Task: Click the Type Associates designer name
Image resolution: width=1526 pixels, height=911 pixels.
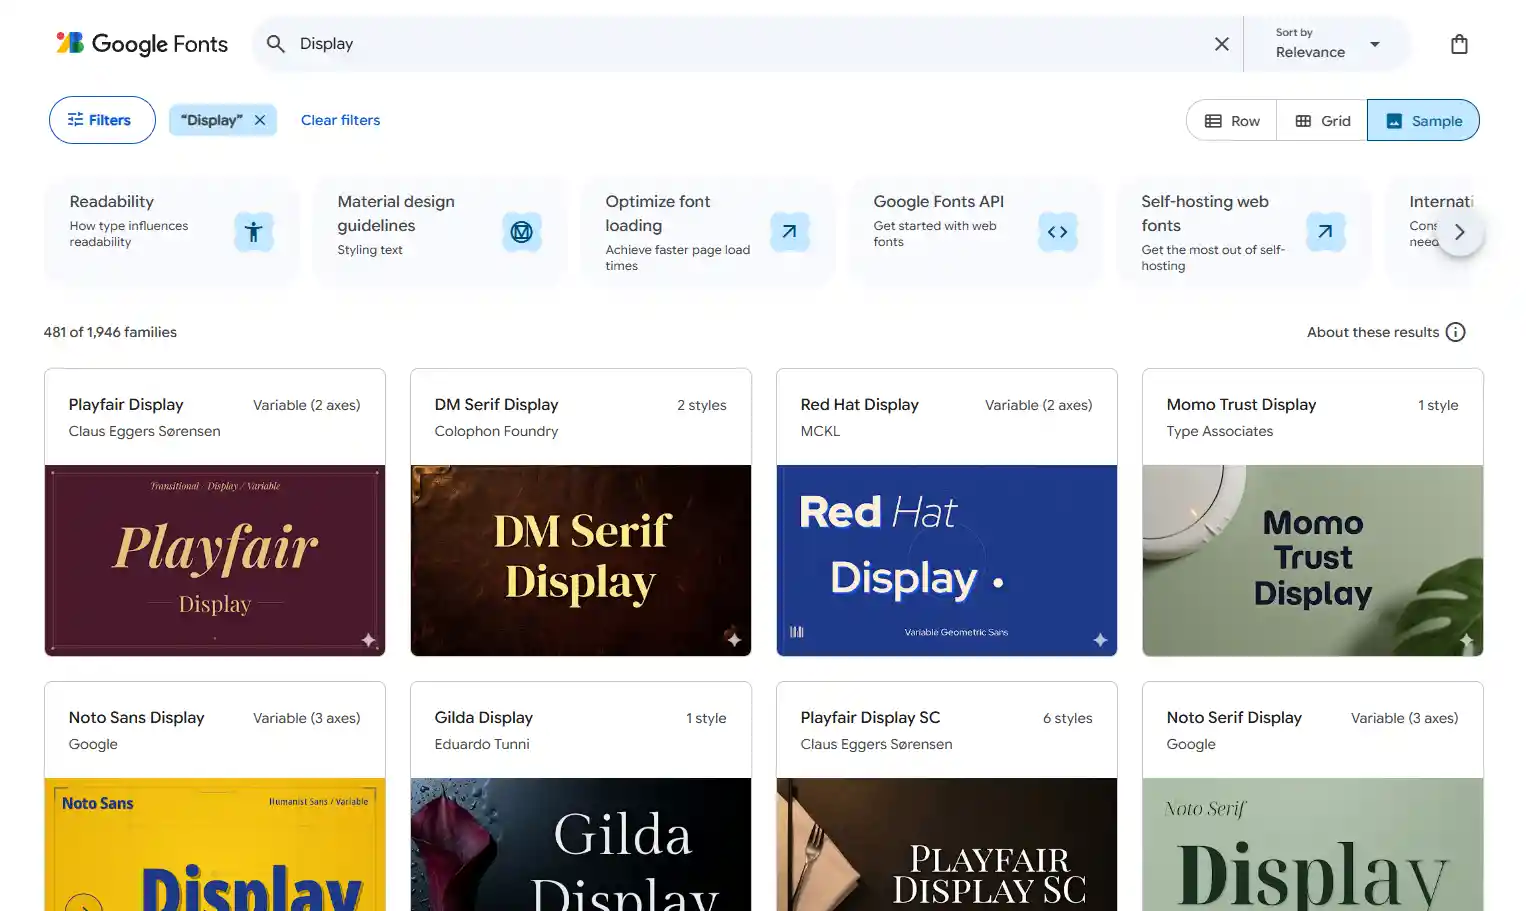Action: pyautogui.click(x=1220, y=431)
